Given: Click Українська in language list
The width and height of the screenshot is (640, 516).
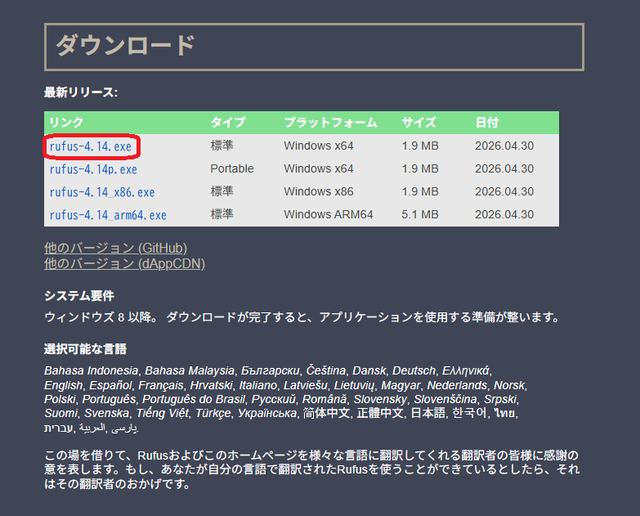Looking at the screenshot, I should 267,413.
